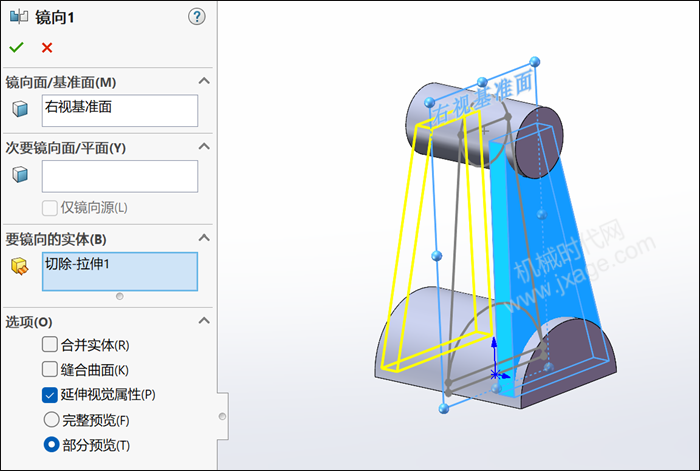
Task: Click the cube icon beside 右视基准面 field
Action: [x=20, y=109]
